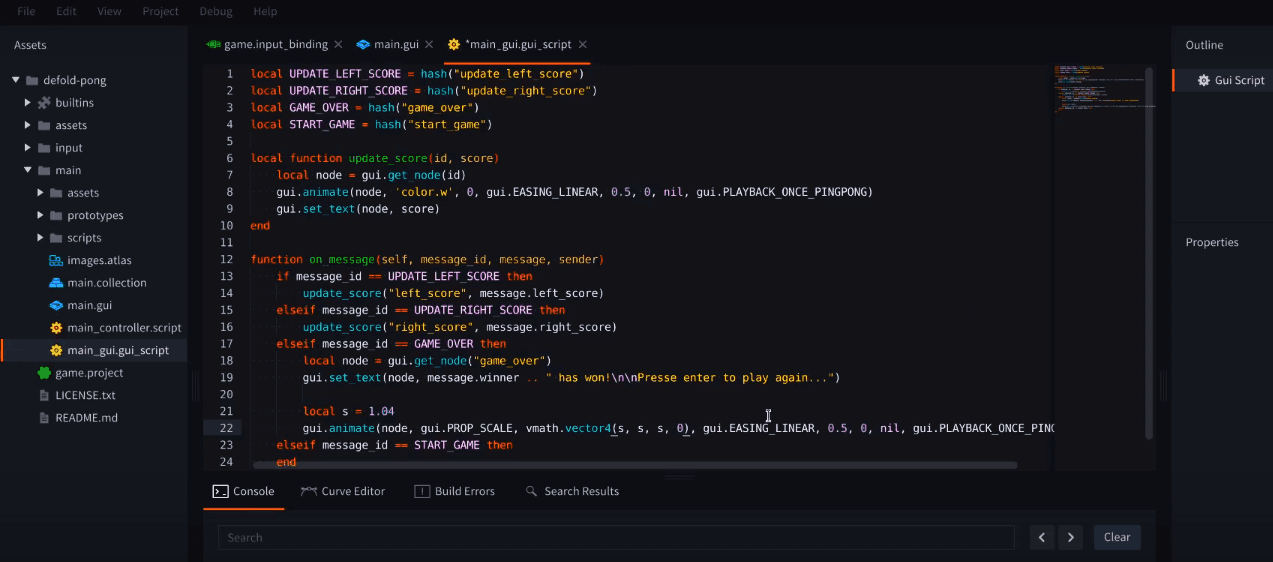Clear the console output
The image size is (1273, 562).
click(1117, 537)
